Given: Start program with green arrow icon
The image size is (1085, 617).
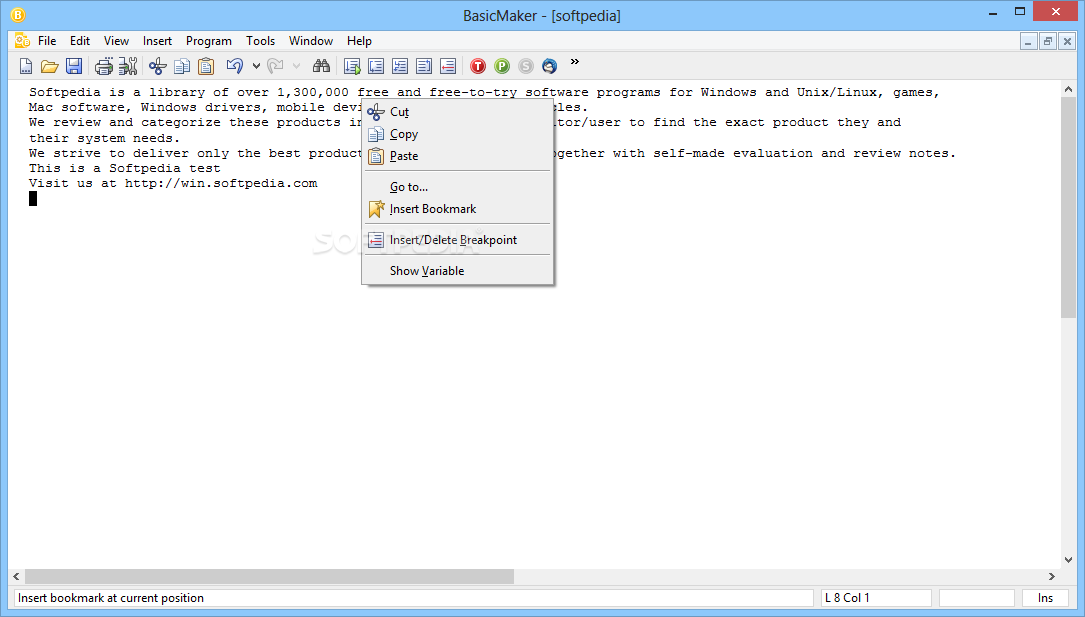Looking at the screenshot, I should (x=352, y=66).
